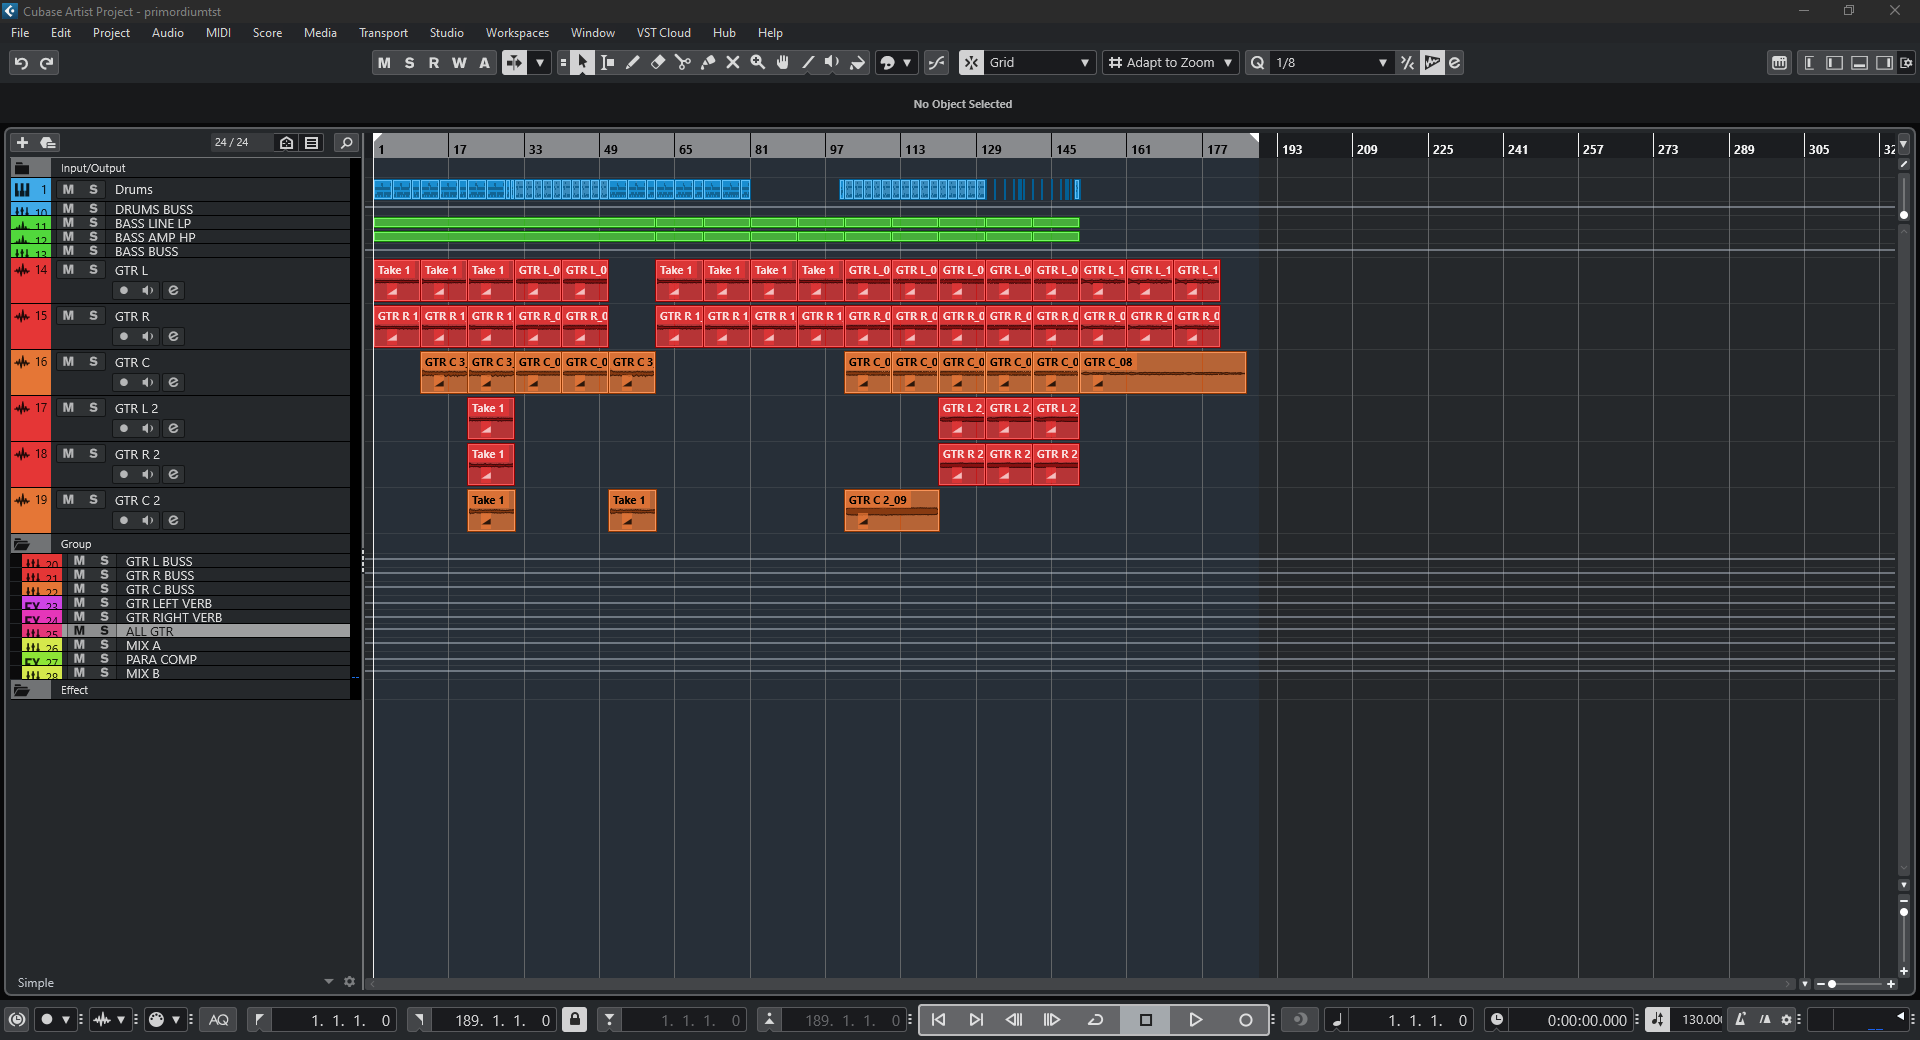The height and width of the screenshot is (1040, 1920).
Task: Open the VST Cloud menu
Action: coord(663,33)
